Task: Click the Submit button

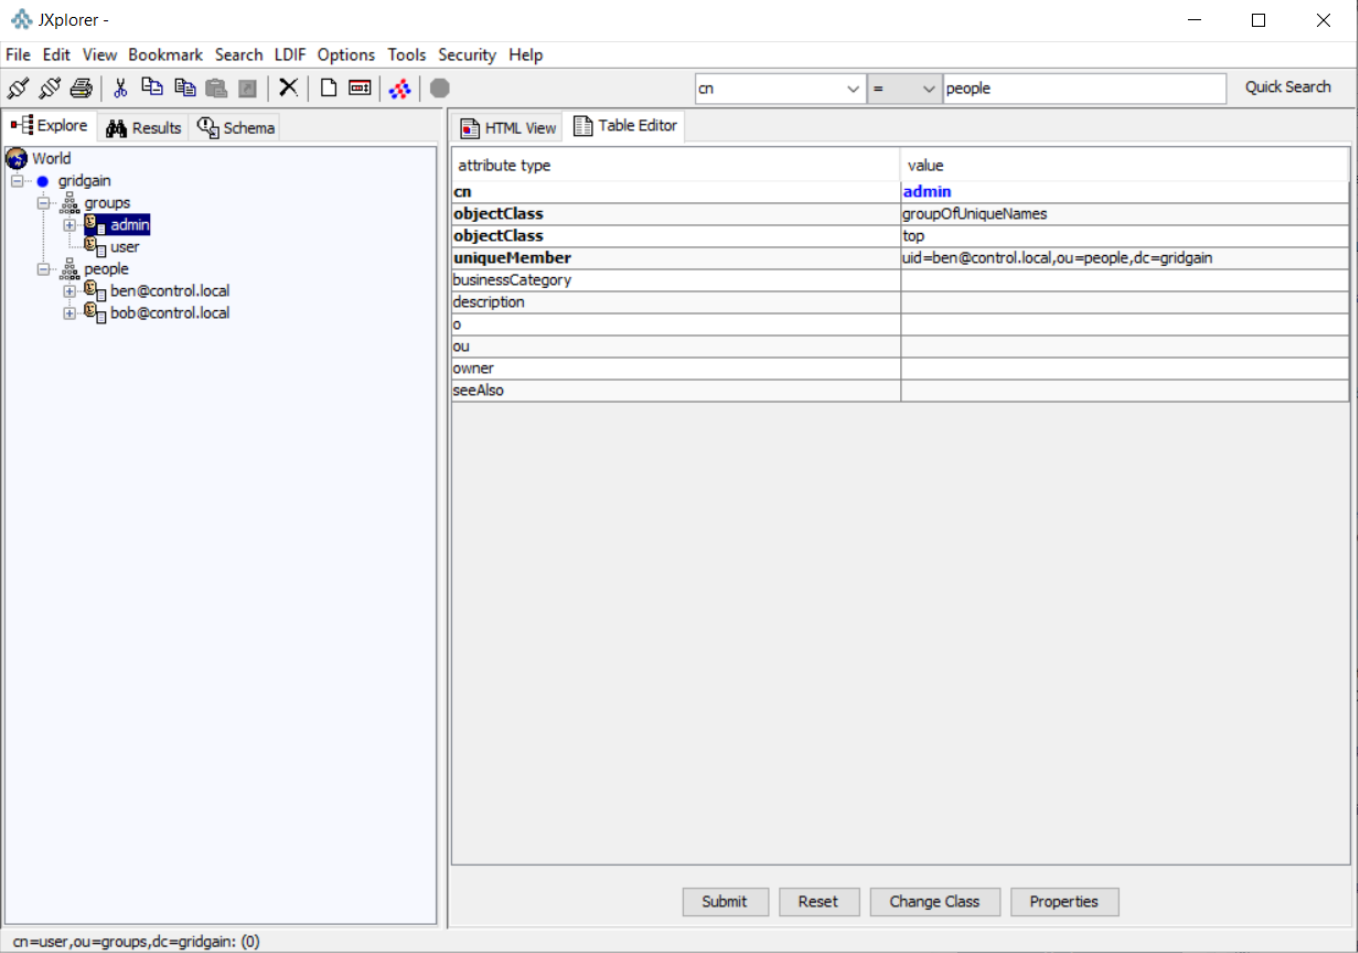Action: pyautogui.click(x=725, y=902)
